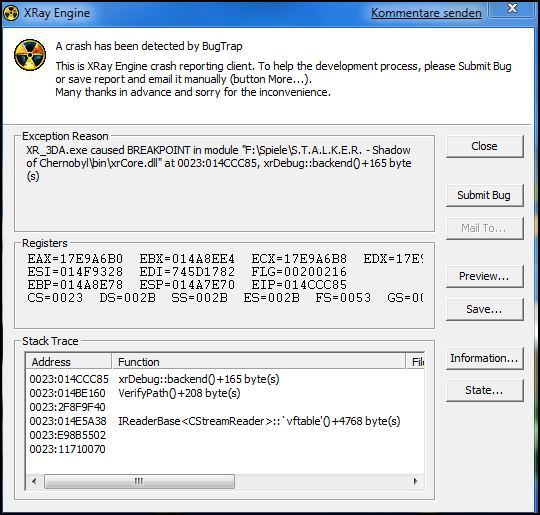The height and width of the screenshot is (515, 540).
Task: Click address 0023:014E5A38 in stack trace
Action: (x=68, y=421)
